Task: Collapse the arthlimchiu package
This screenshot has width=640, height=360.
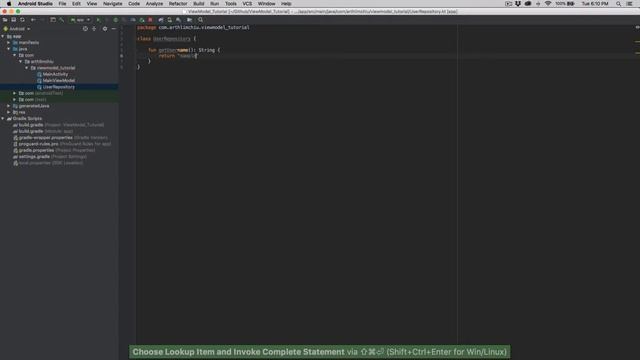Action: click(20, 62)
